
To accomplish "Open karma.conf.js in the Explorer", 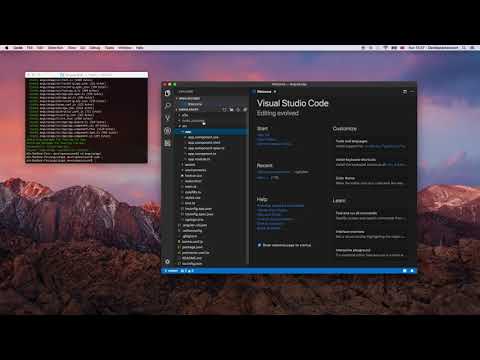I will pos(192,242).
